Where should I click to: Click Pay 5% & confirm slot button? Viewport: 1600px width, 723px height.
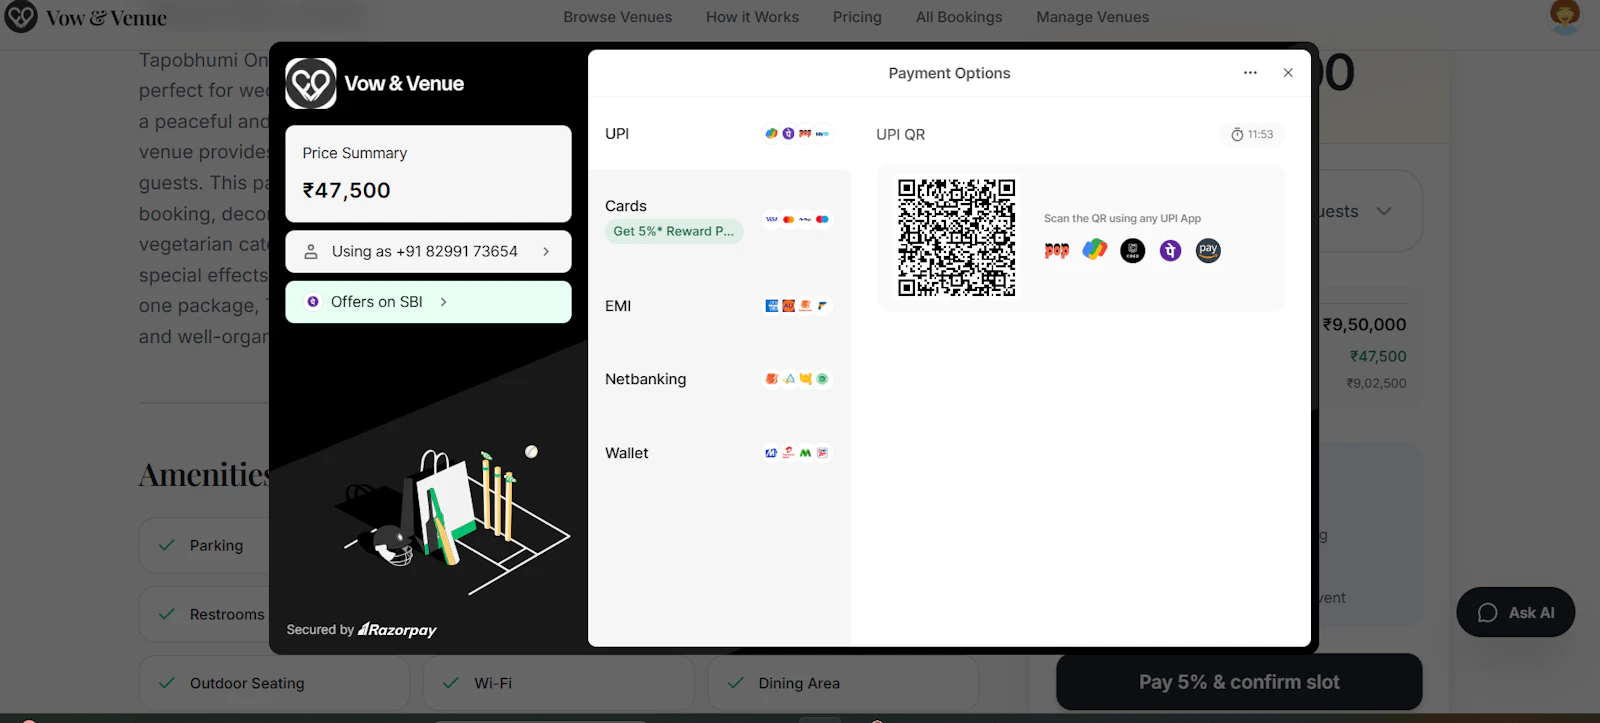tap(1239, 682)
